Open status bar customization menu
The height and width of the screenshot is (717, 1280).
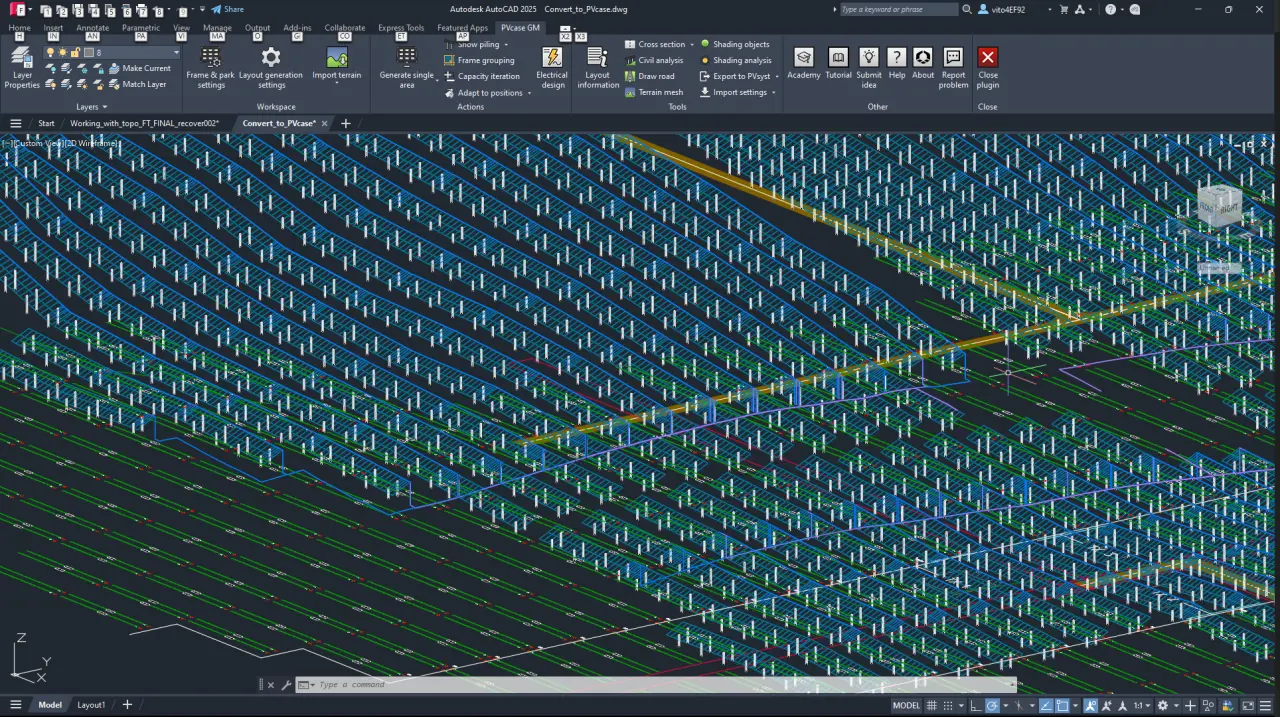point(1266,705)
